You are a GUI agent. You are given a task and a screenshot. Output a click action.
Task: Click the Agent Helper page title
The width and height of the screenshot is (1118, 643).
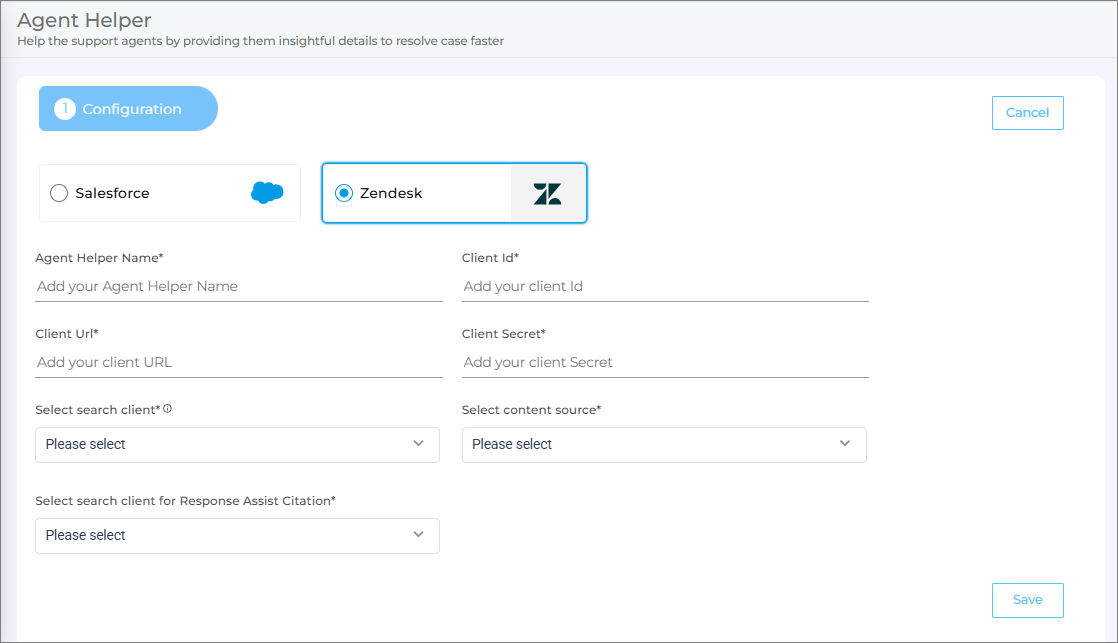click(x=84, y=20)
